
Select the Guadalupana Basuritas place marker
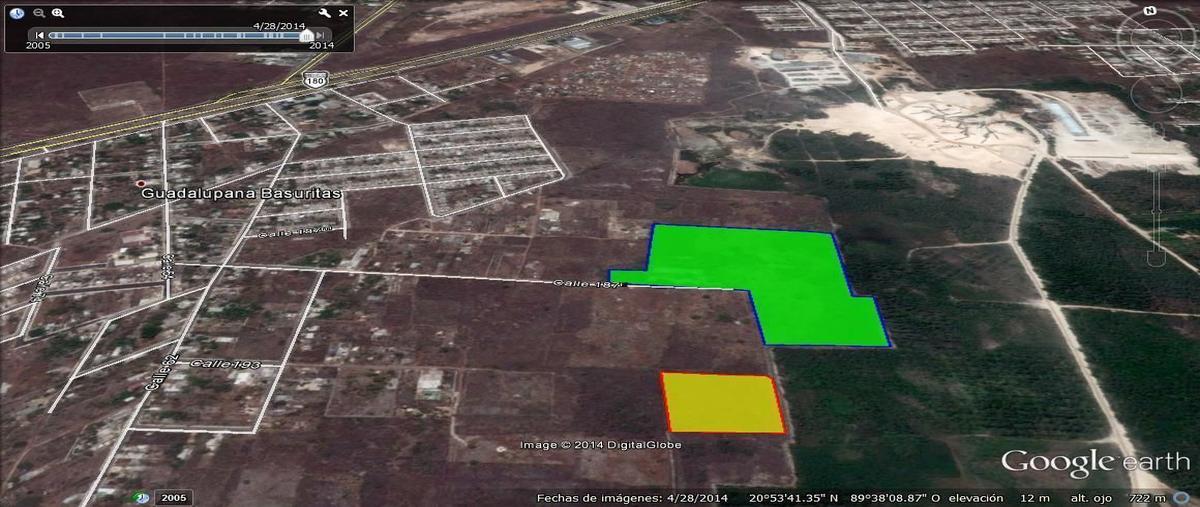(140, 183)
